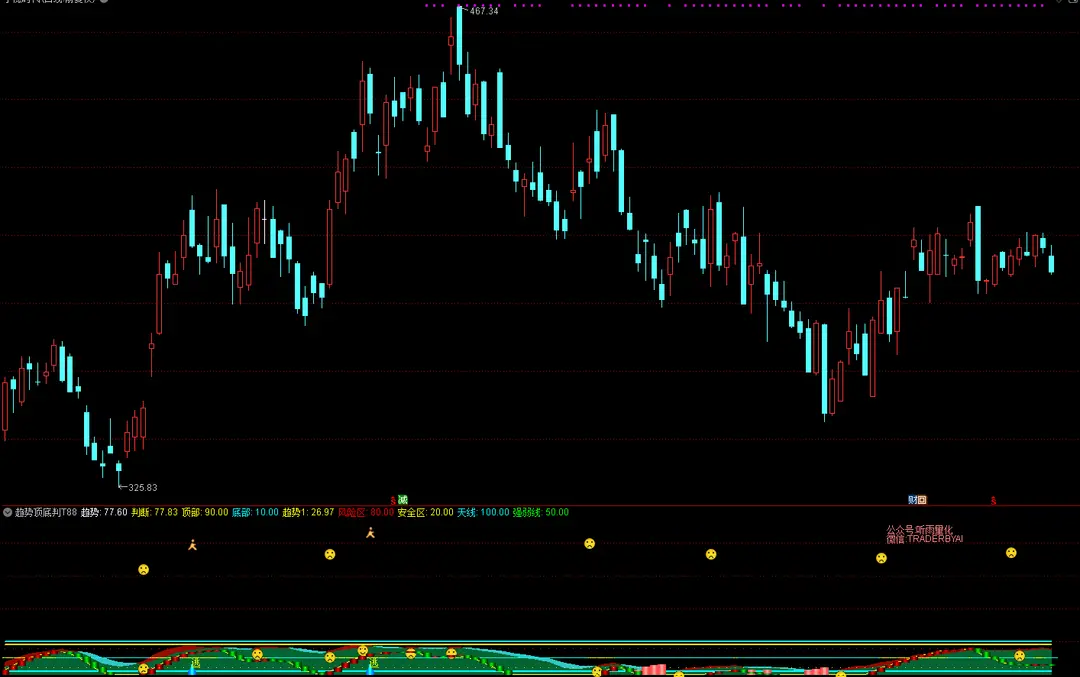Select the 天线: 100.00 value
1080x677 pixels.
[483, 512]
